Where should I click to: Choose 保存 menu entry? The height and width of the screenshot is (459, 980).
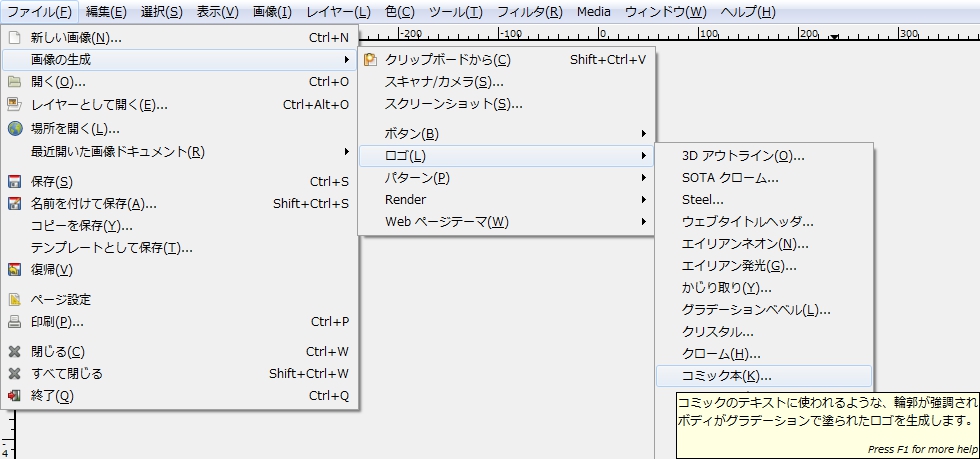(x=180, y=182)
